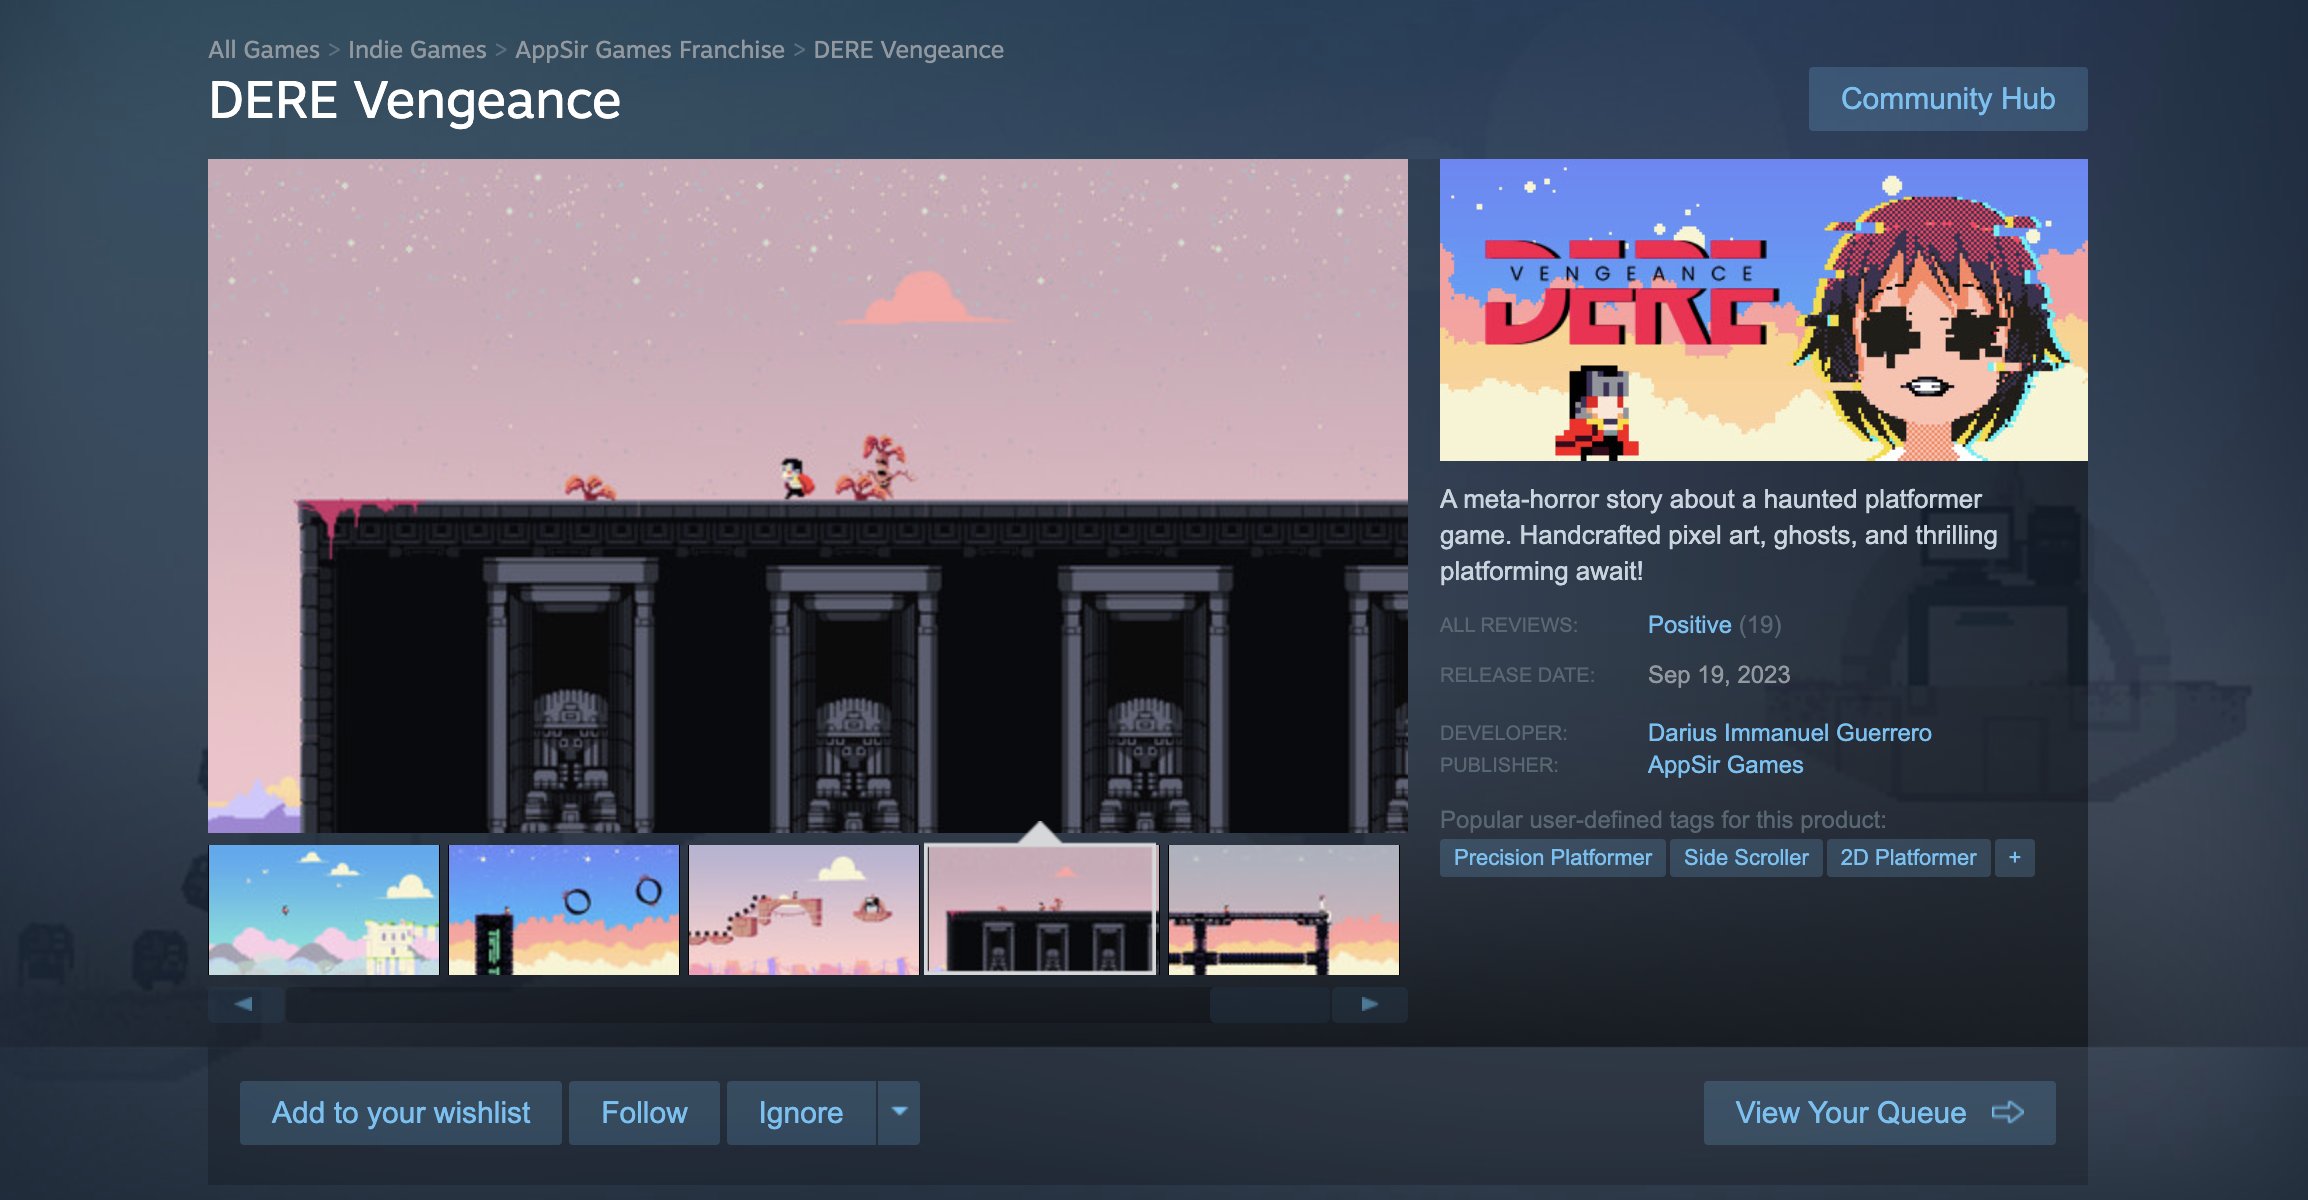Open developer Darius Immanuel Guerrero's page
2308x1200 pixels.
(x=1789, y=732)
